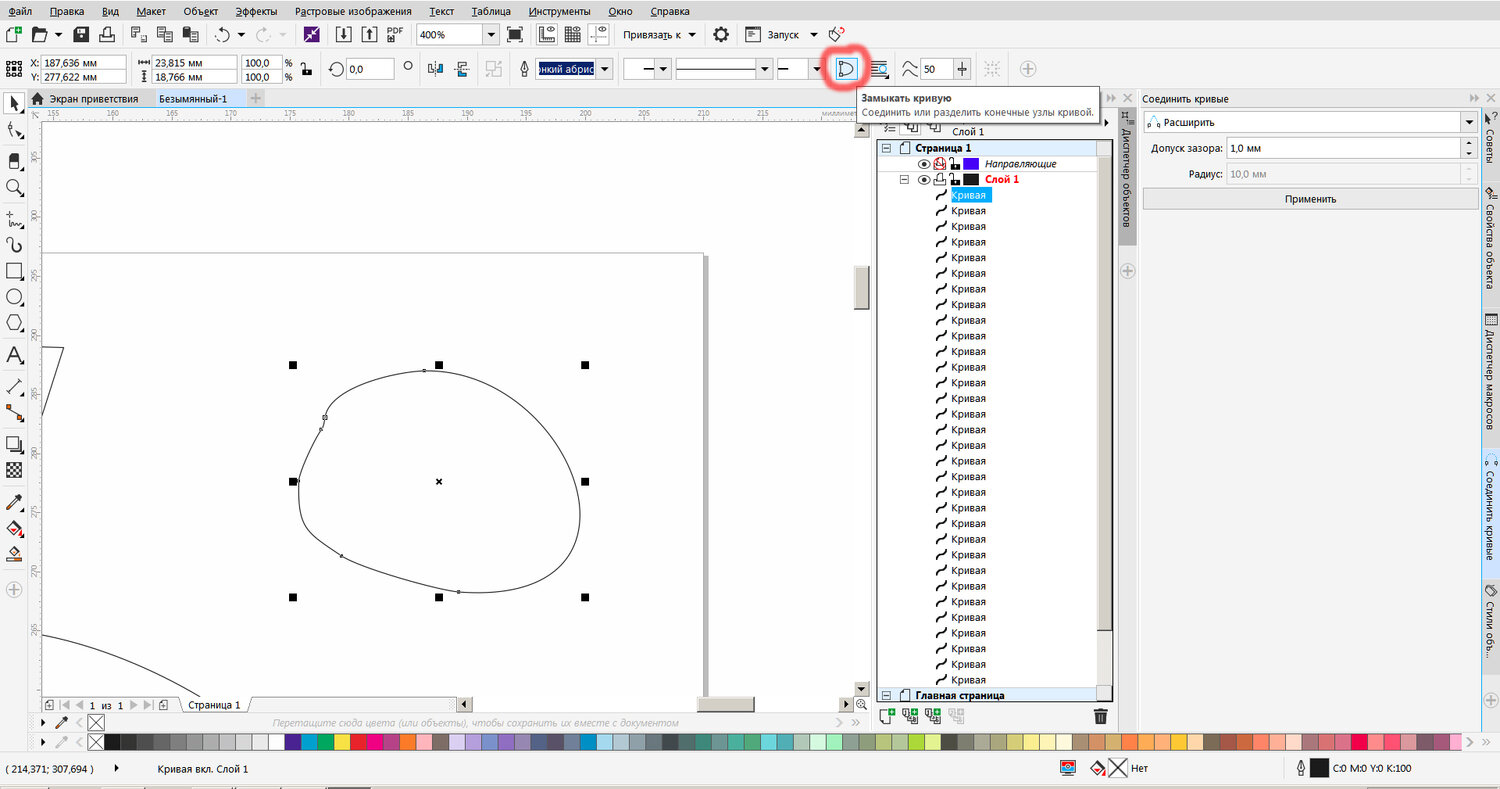Image resolution: width=1500 pixels, height=789 pixels.
Task: Open the Диспетчер макросов side tab
Action: click(x=1490, y=371)
